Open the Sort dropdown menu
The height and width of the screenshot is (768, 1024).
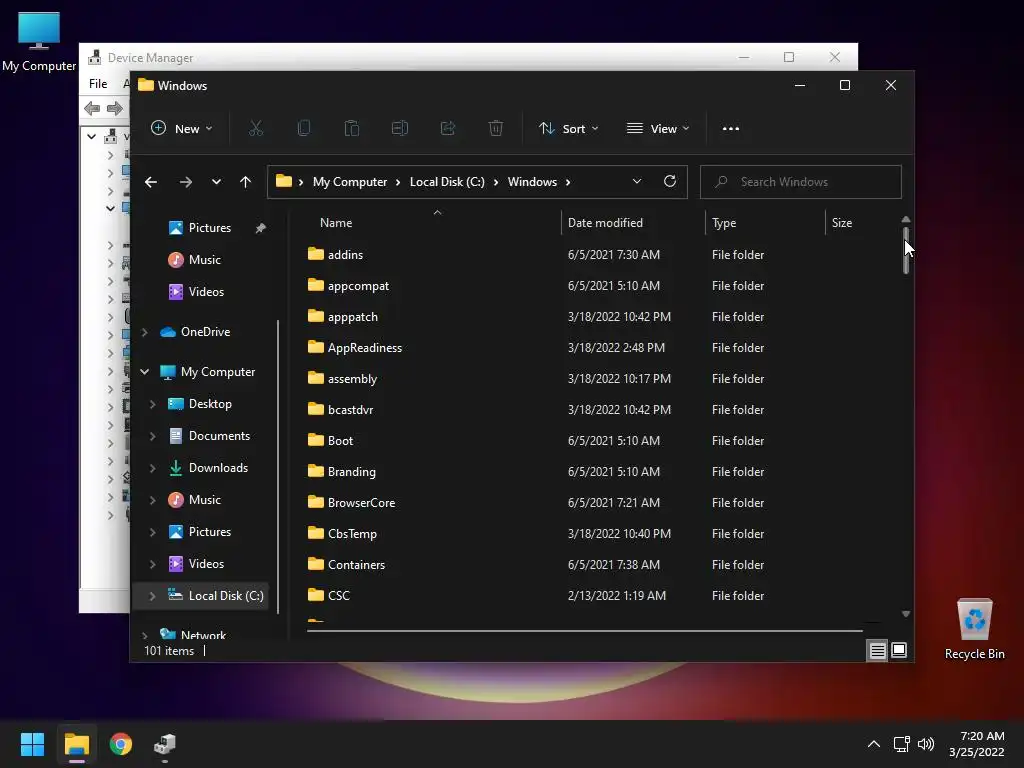pyautogui.click(x=569, y=129)
